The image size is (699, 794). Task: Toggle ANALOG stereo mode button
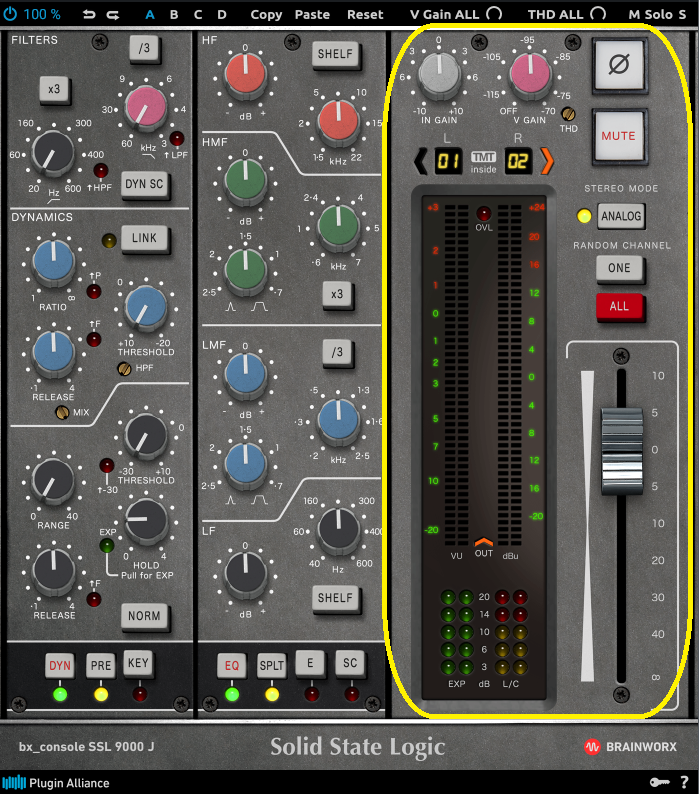(x=621, y=216)
